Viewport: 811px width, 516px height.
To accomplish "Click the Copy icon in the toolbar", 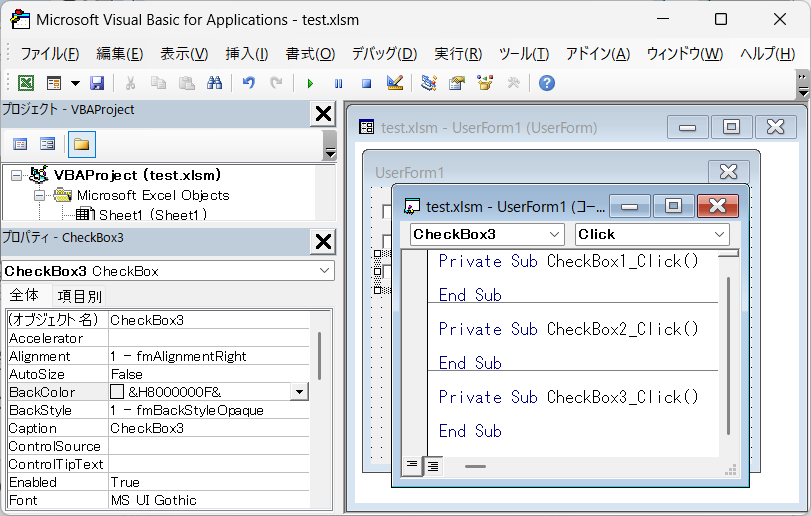I will pos(158,83).
